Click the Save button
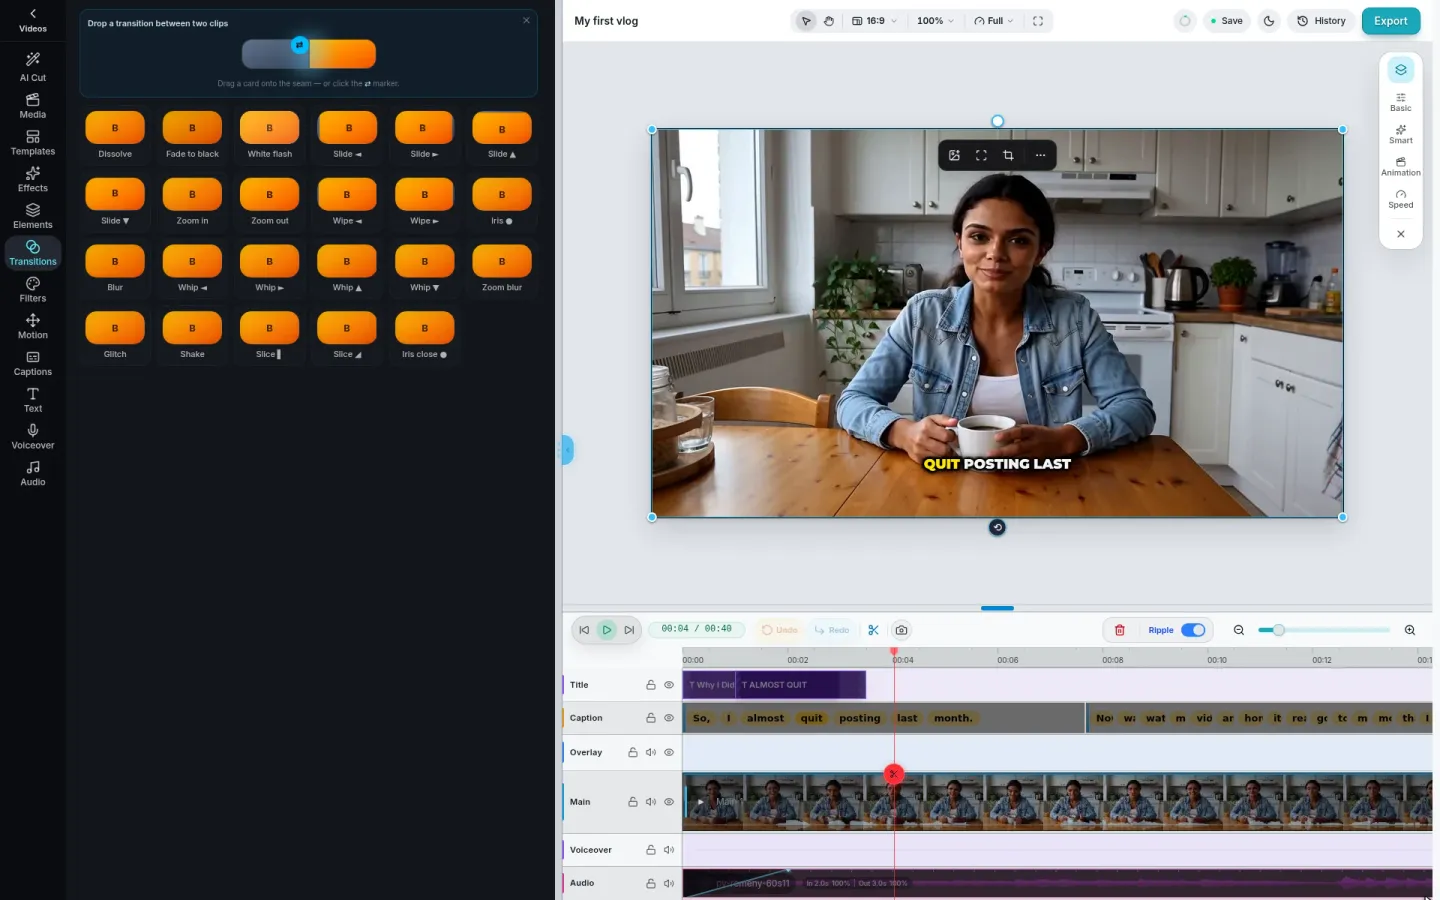 coord(1226,21)
